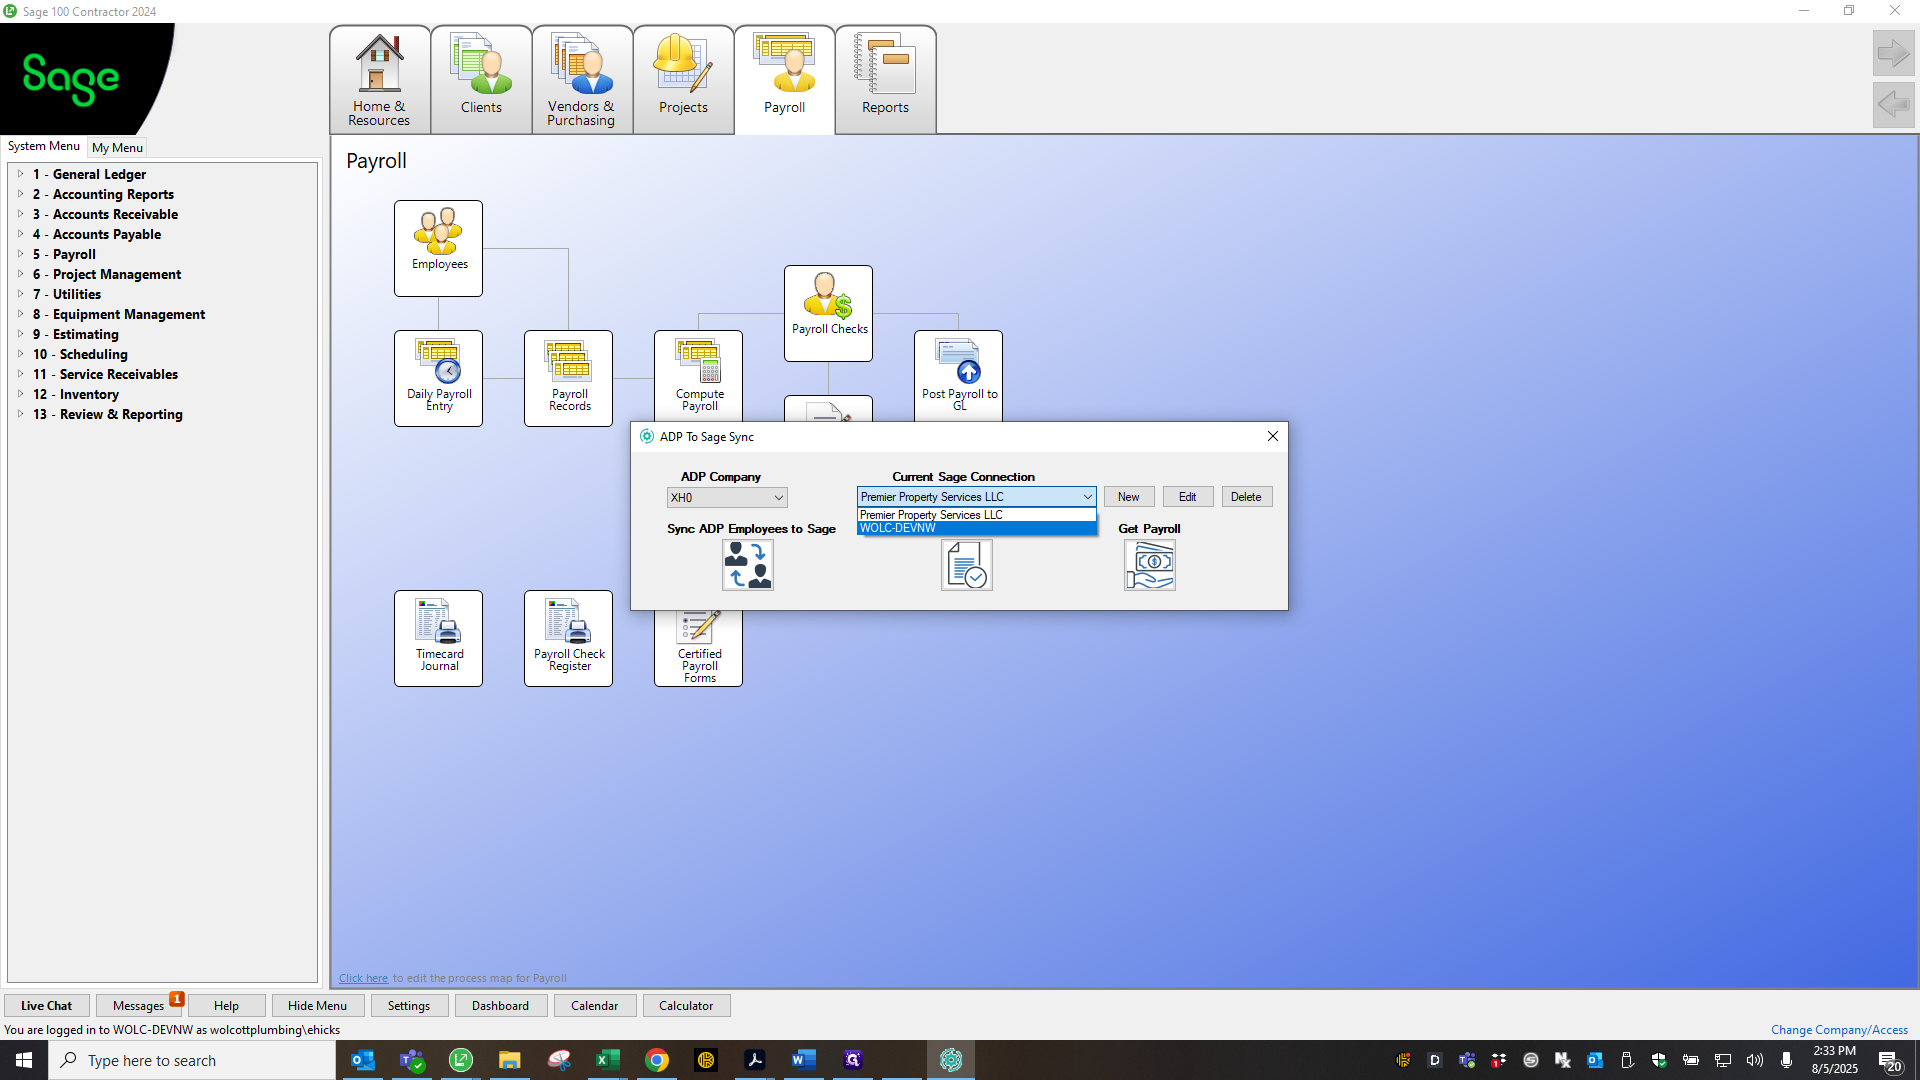Select System Menu tab
The image size is (1920, 1080).
coord(44,146)
